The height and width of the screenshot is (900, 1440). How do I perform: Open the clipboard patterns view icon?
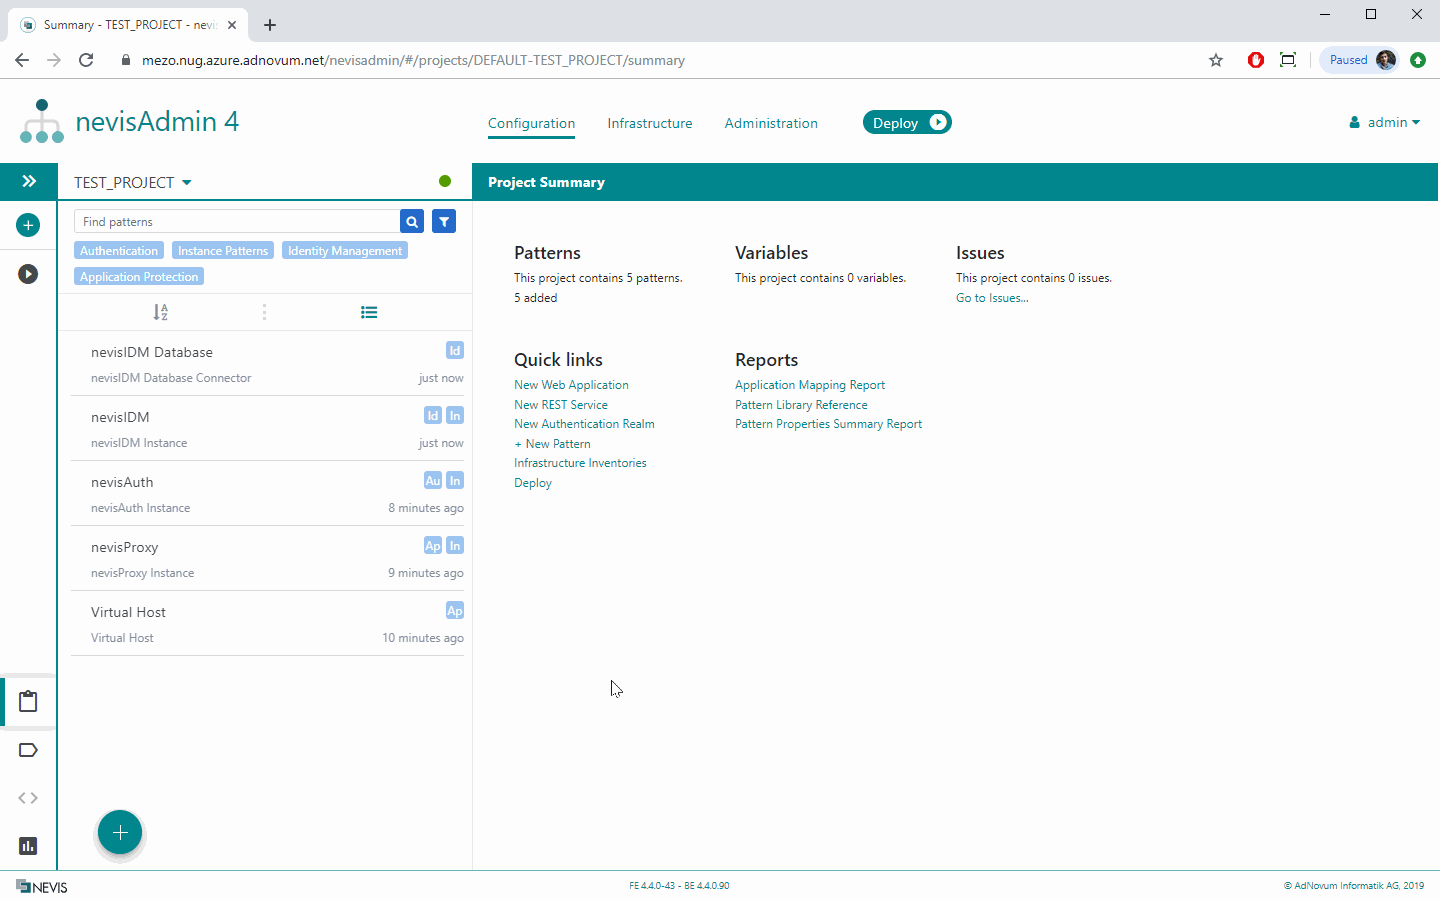tap(28, 701)
